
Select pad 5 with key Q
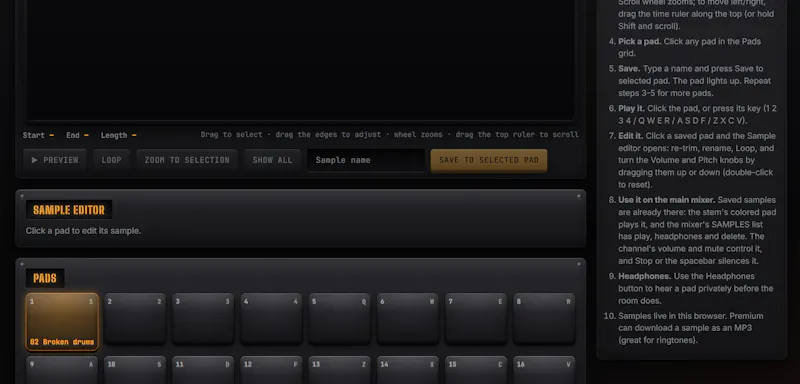click(340, 319)
